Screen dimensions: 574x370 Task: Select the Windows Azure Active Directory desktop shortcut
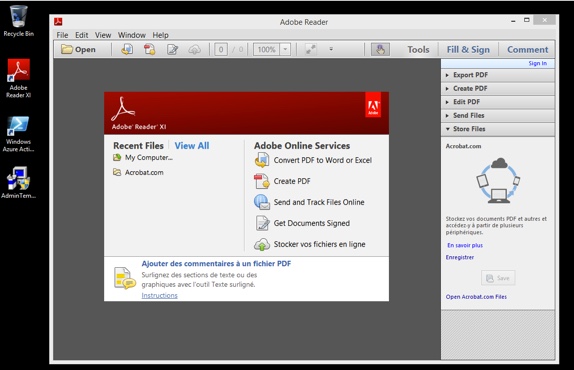[18, 134]
